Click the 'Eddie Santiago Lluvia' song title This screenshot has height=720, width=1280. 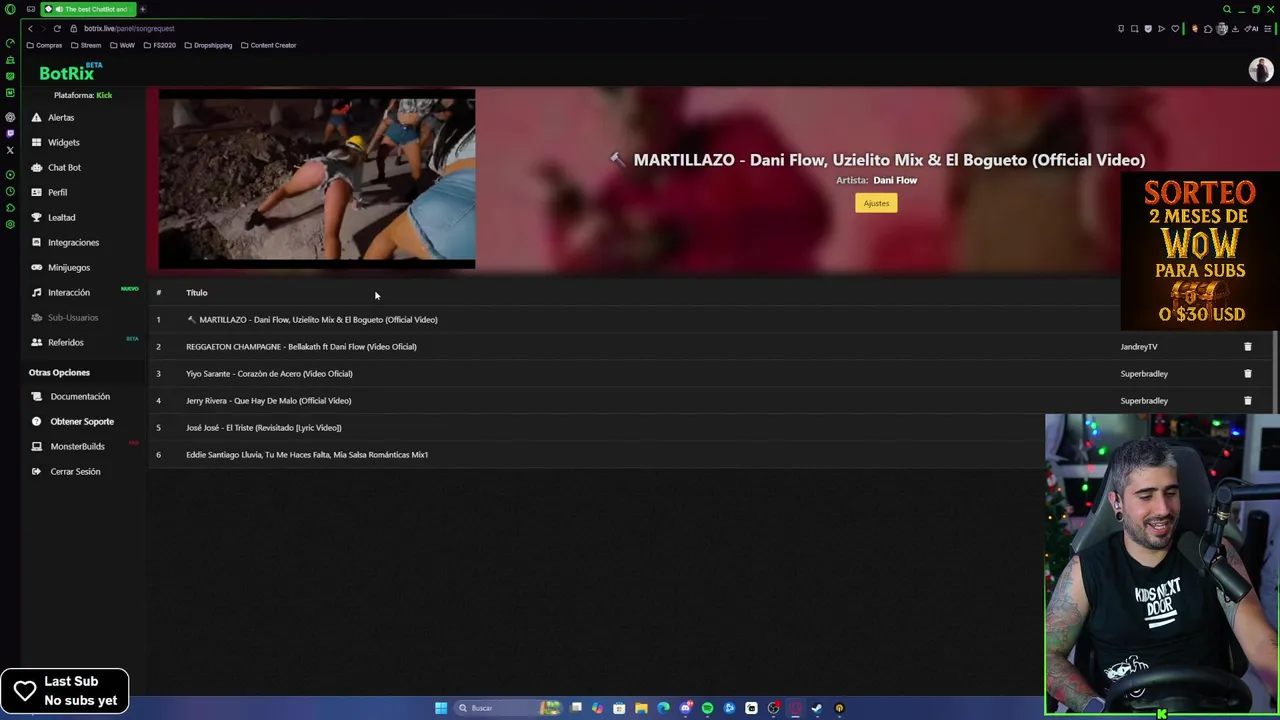pyautogui.click(x=307, y=454)
